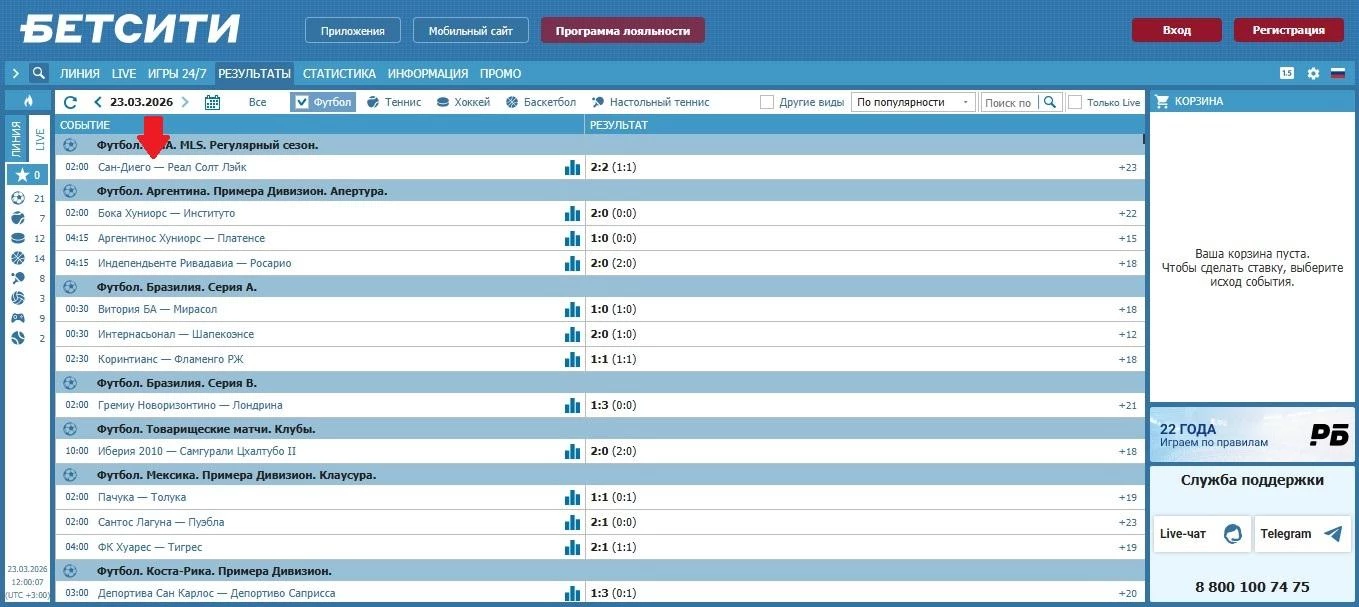Open the По популярности sort dropdown

click(x=913, y=102)
